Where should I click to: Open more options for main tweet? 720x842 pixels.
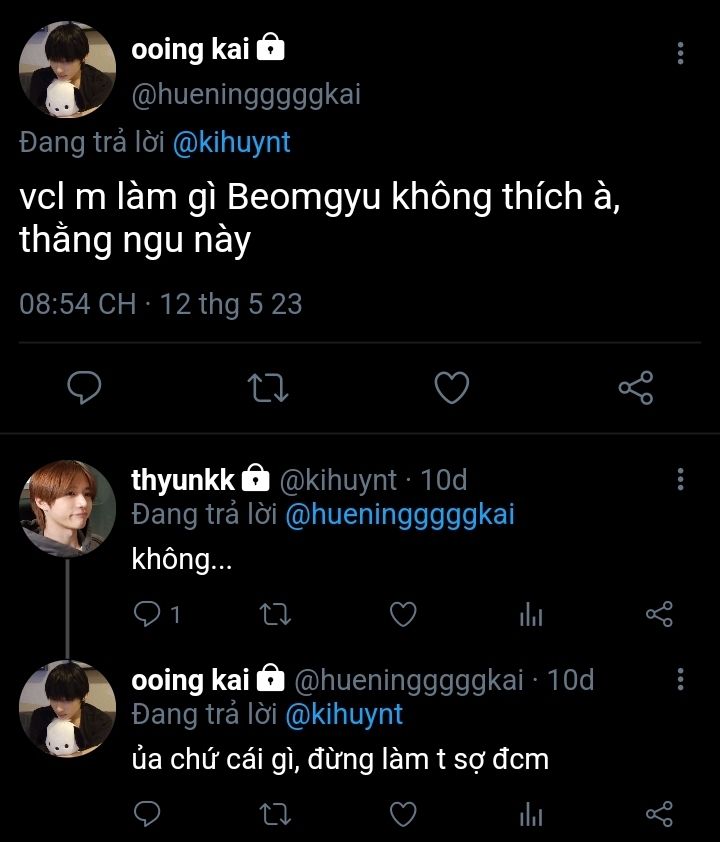click(680, 52)
